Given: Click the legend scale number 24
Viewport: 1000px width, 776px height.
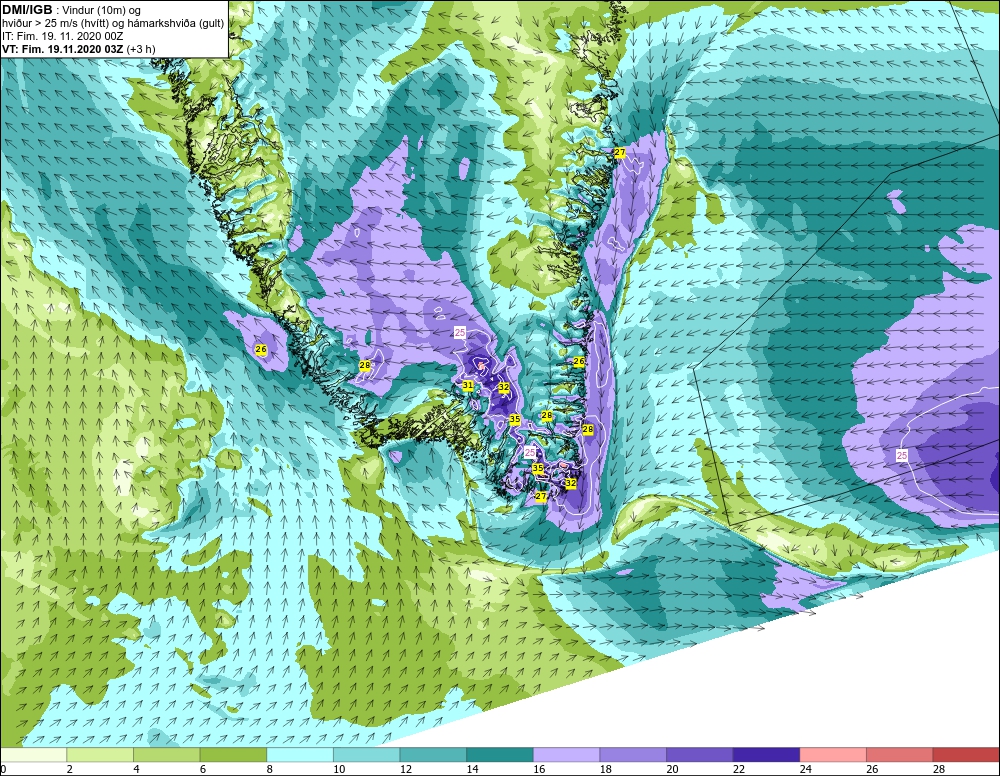Looking at the screenshot, I should (805, 770).
